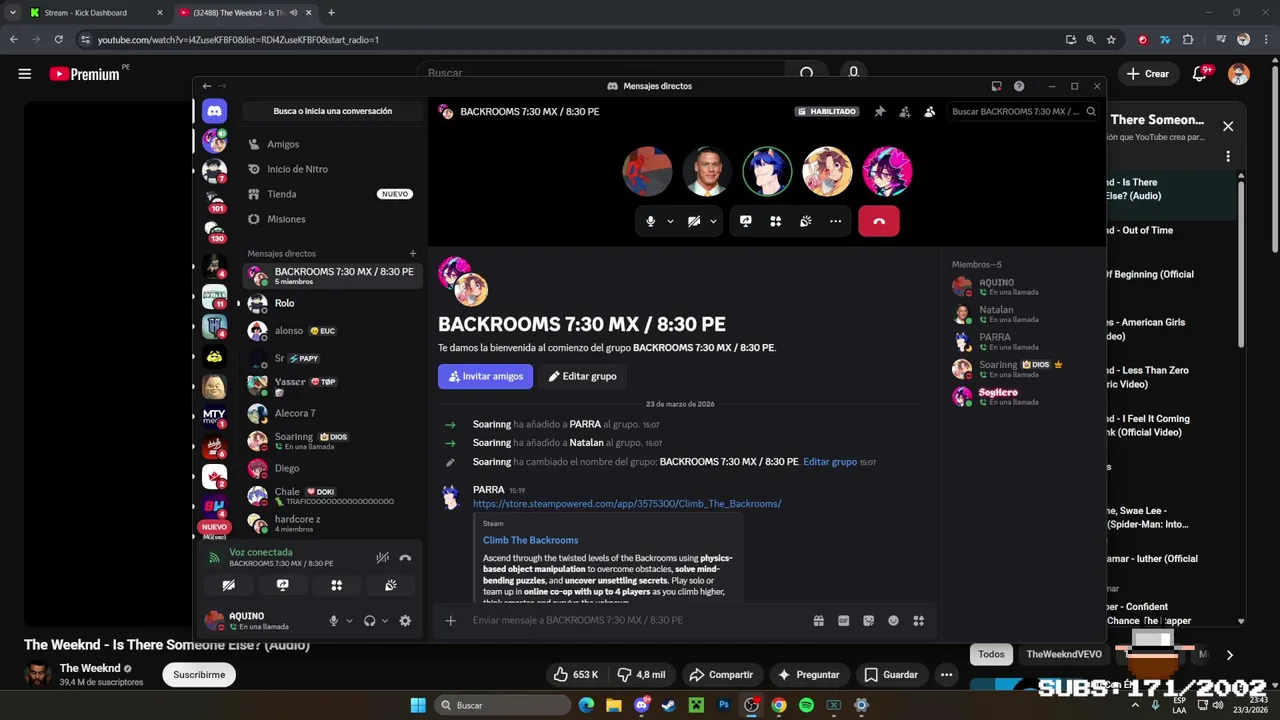Open the Windows Start menu
This screenshot has height=720, width=1280.
[x=418, y=705]
